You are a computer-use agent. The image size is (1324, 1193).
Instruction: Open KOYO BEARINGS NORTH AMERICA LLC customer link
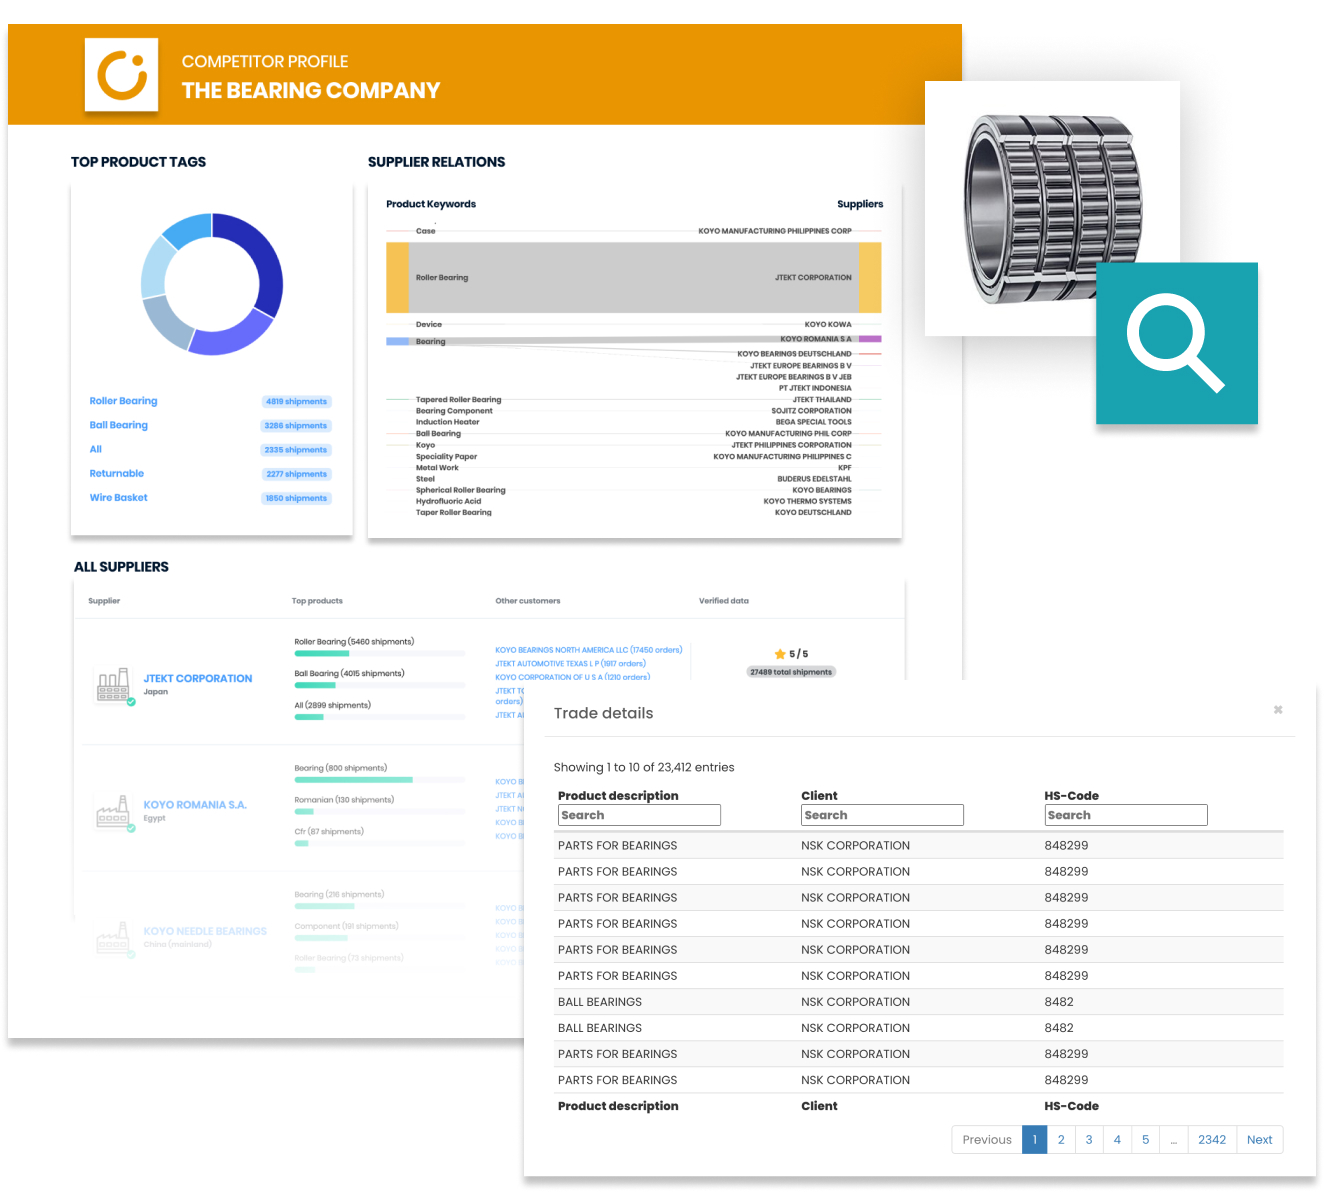[x=588, y=650]
